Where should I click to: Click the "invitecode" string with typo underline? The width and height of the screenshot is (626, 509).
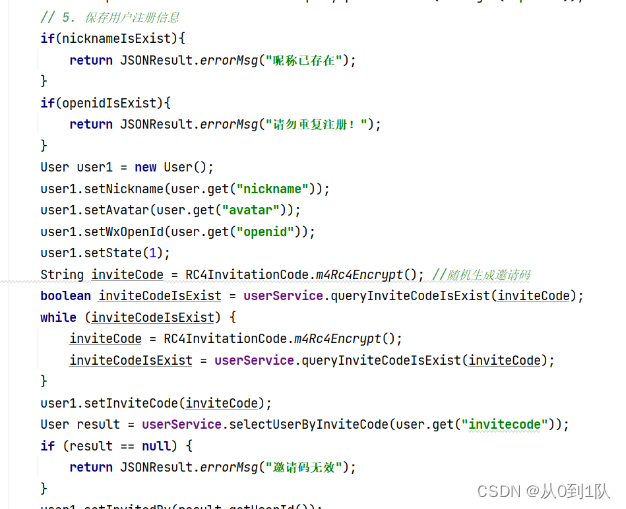pos(504,424)
